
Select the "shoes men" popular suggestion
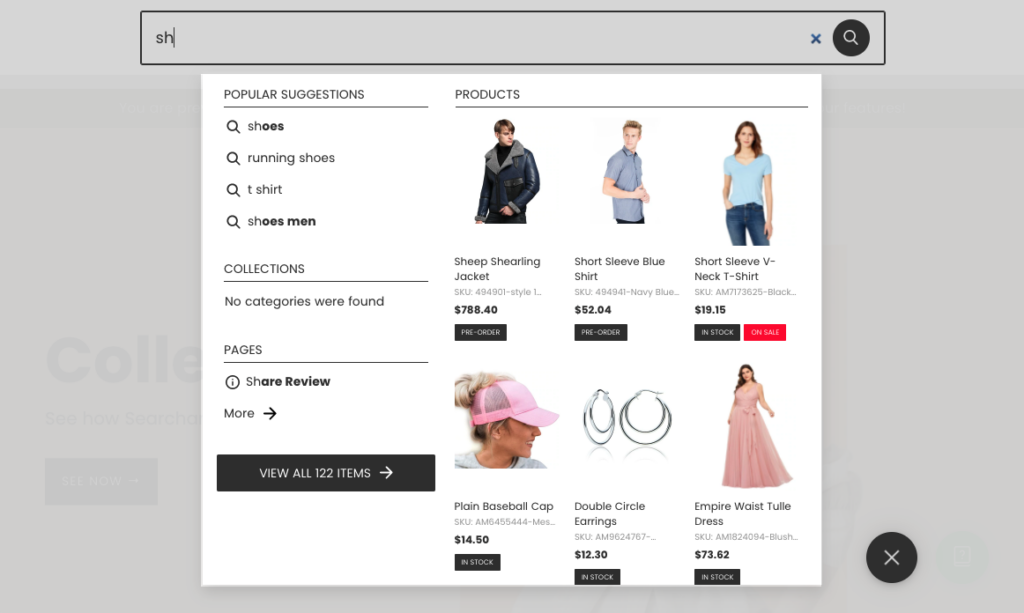tap(282, 221)
